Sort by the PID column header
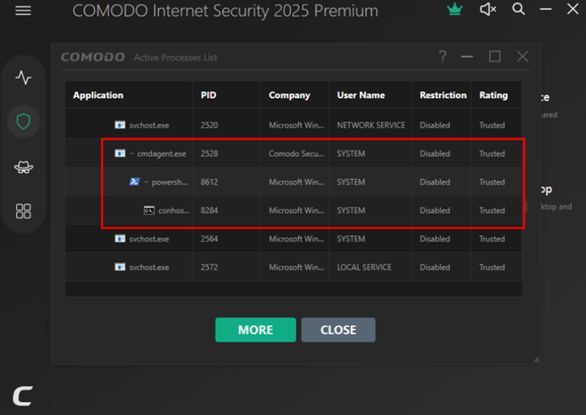The height and width of the screenshot is (415, 586). click(x=209, y=95)
